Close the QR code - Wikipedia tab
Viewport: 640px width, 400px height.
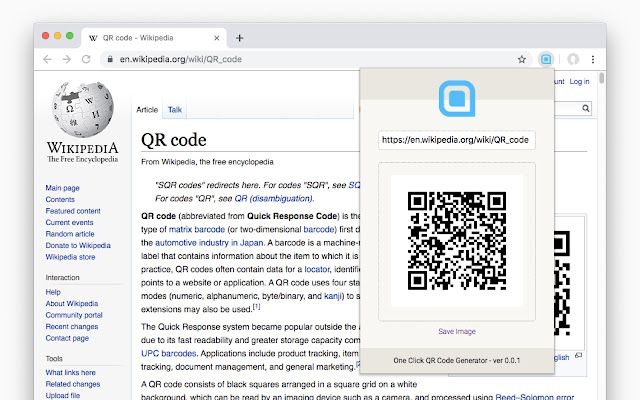coord(217,38)
